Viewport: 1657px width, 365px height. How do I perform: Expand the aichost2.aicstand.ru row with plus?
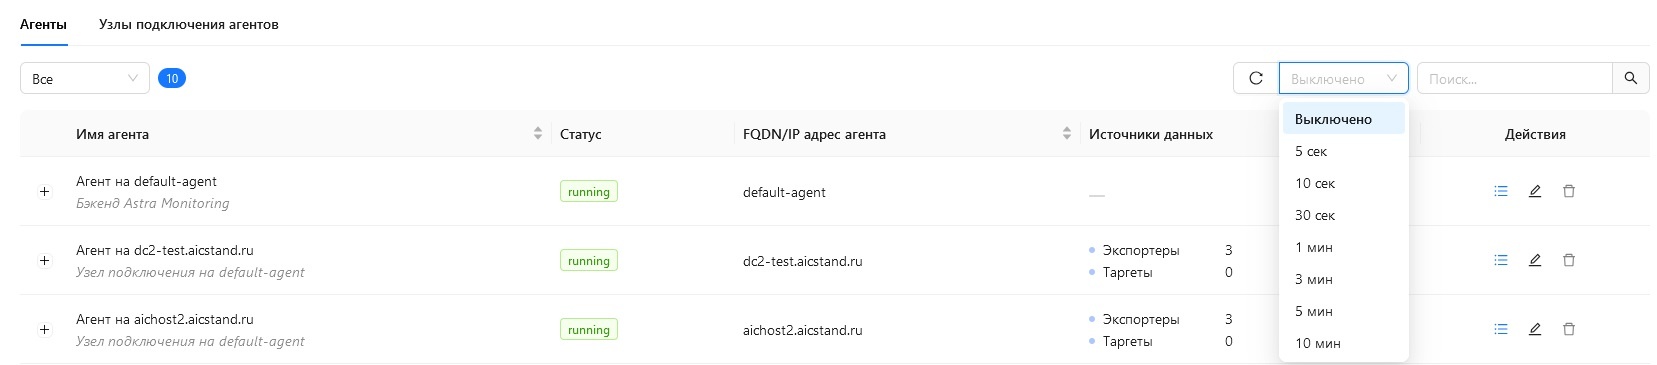click(44, 330)
